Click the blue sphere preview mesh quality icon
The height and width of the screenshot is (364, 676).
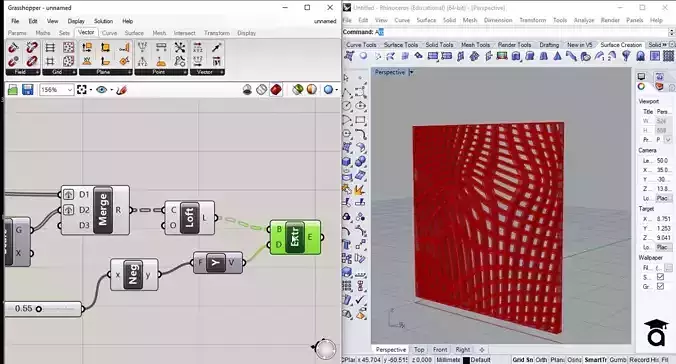pyautogui.click(x=329, y=90)
